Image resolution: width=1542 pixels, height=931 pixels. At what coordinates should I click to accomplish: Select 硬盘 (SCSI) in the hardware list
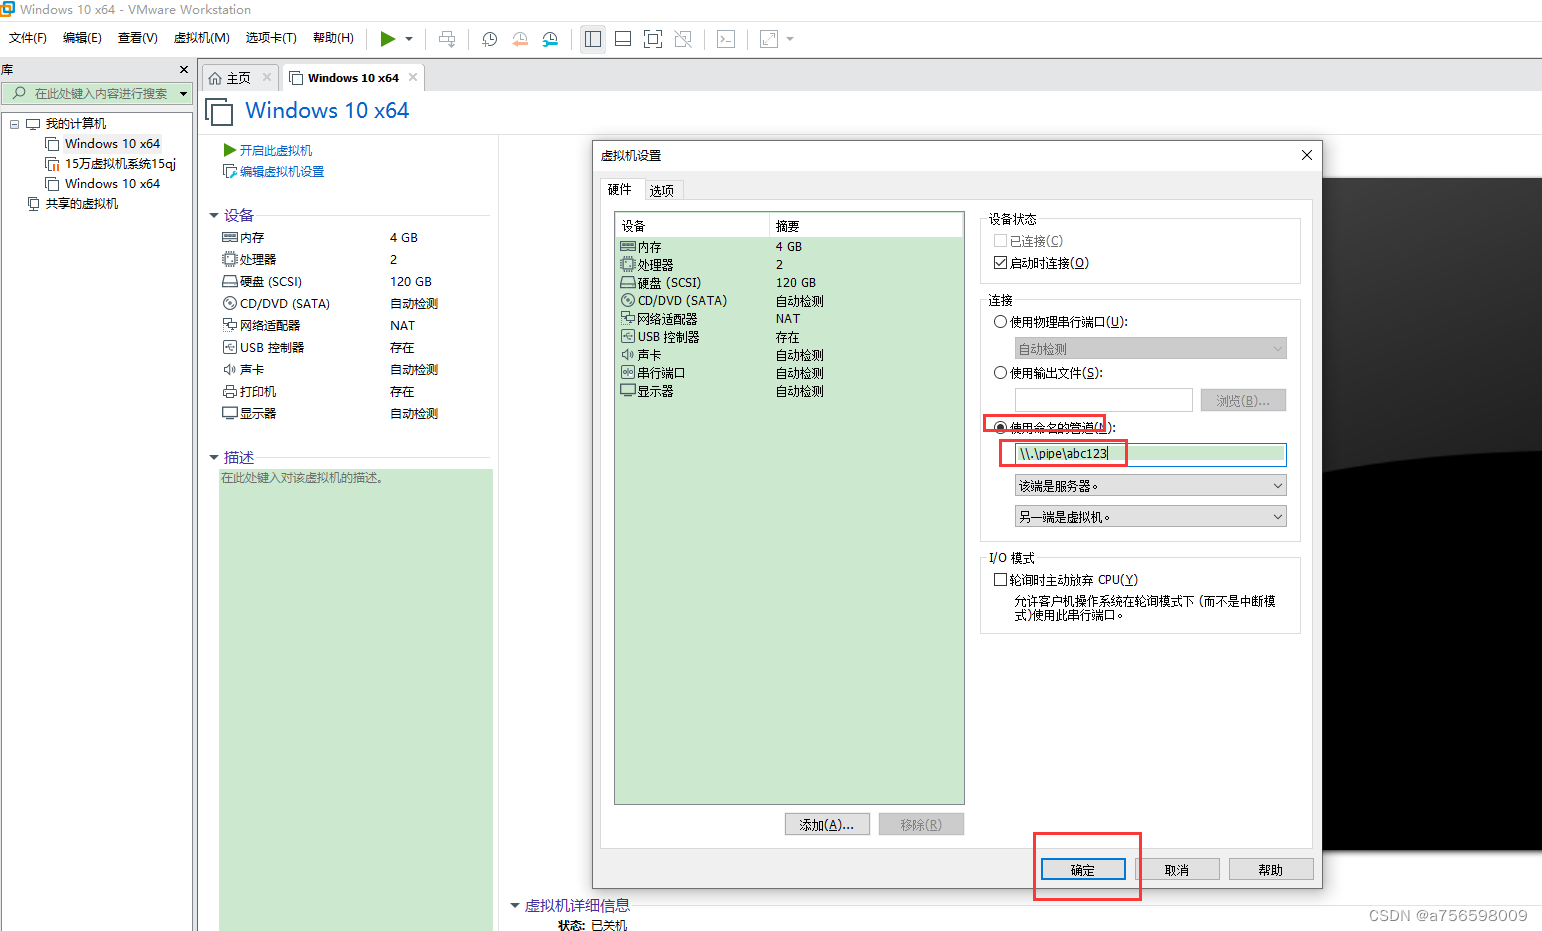tap(789, 283)
